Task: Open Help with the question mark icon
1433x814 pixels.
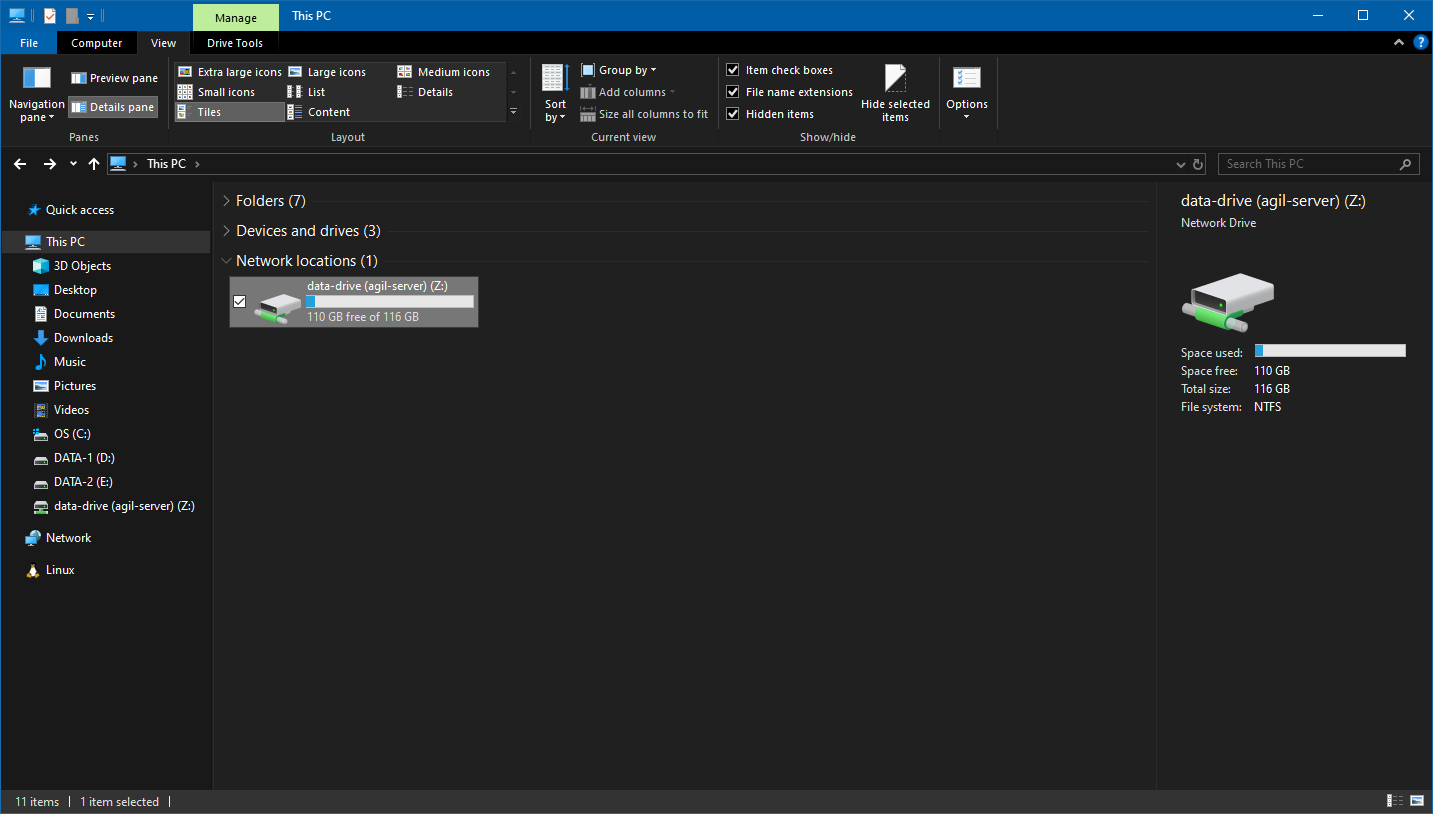Action: [1421, 42]
